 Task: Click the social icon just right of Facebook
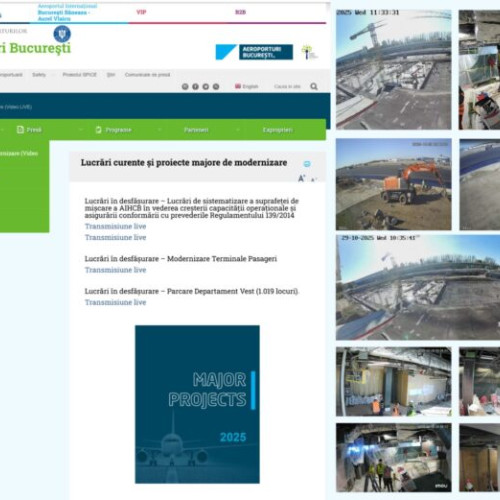(x=206, y=87)
